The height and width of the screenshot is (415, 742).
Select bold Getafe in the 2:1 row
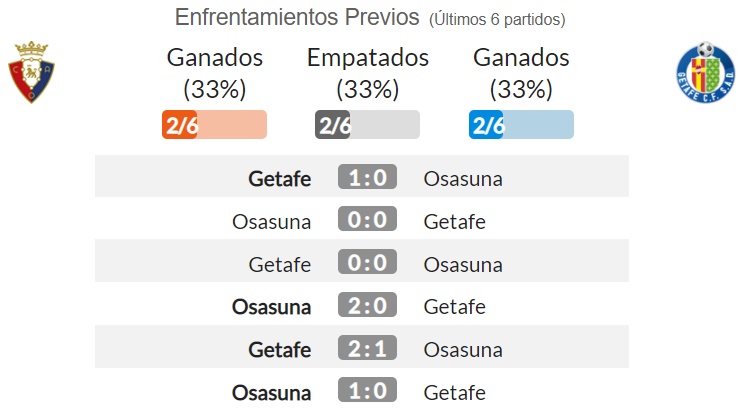(280, 350)
